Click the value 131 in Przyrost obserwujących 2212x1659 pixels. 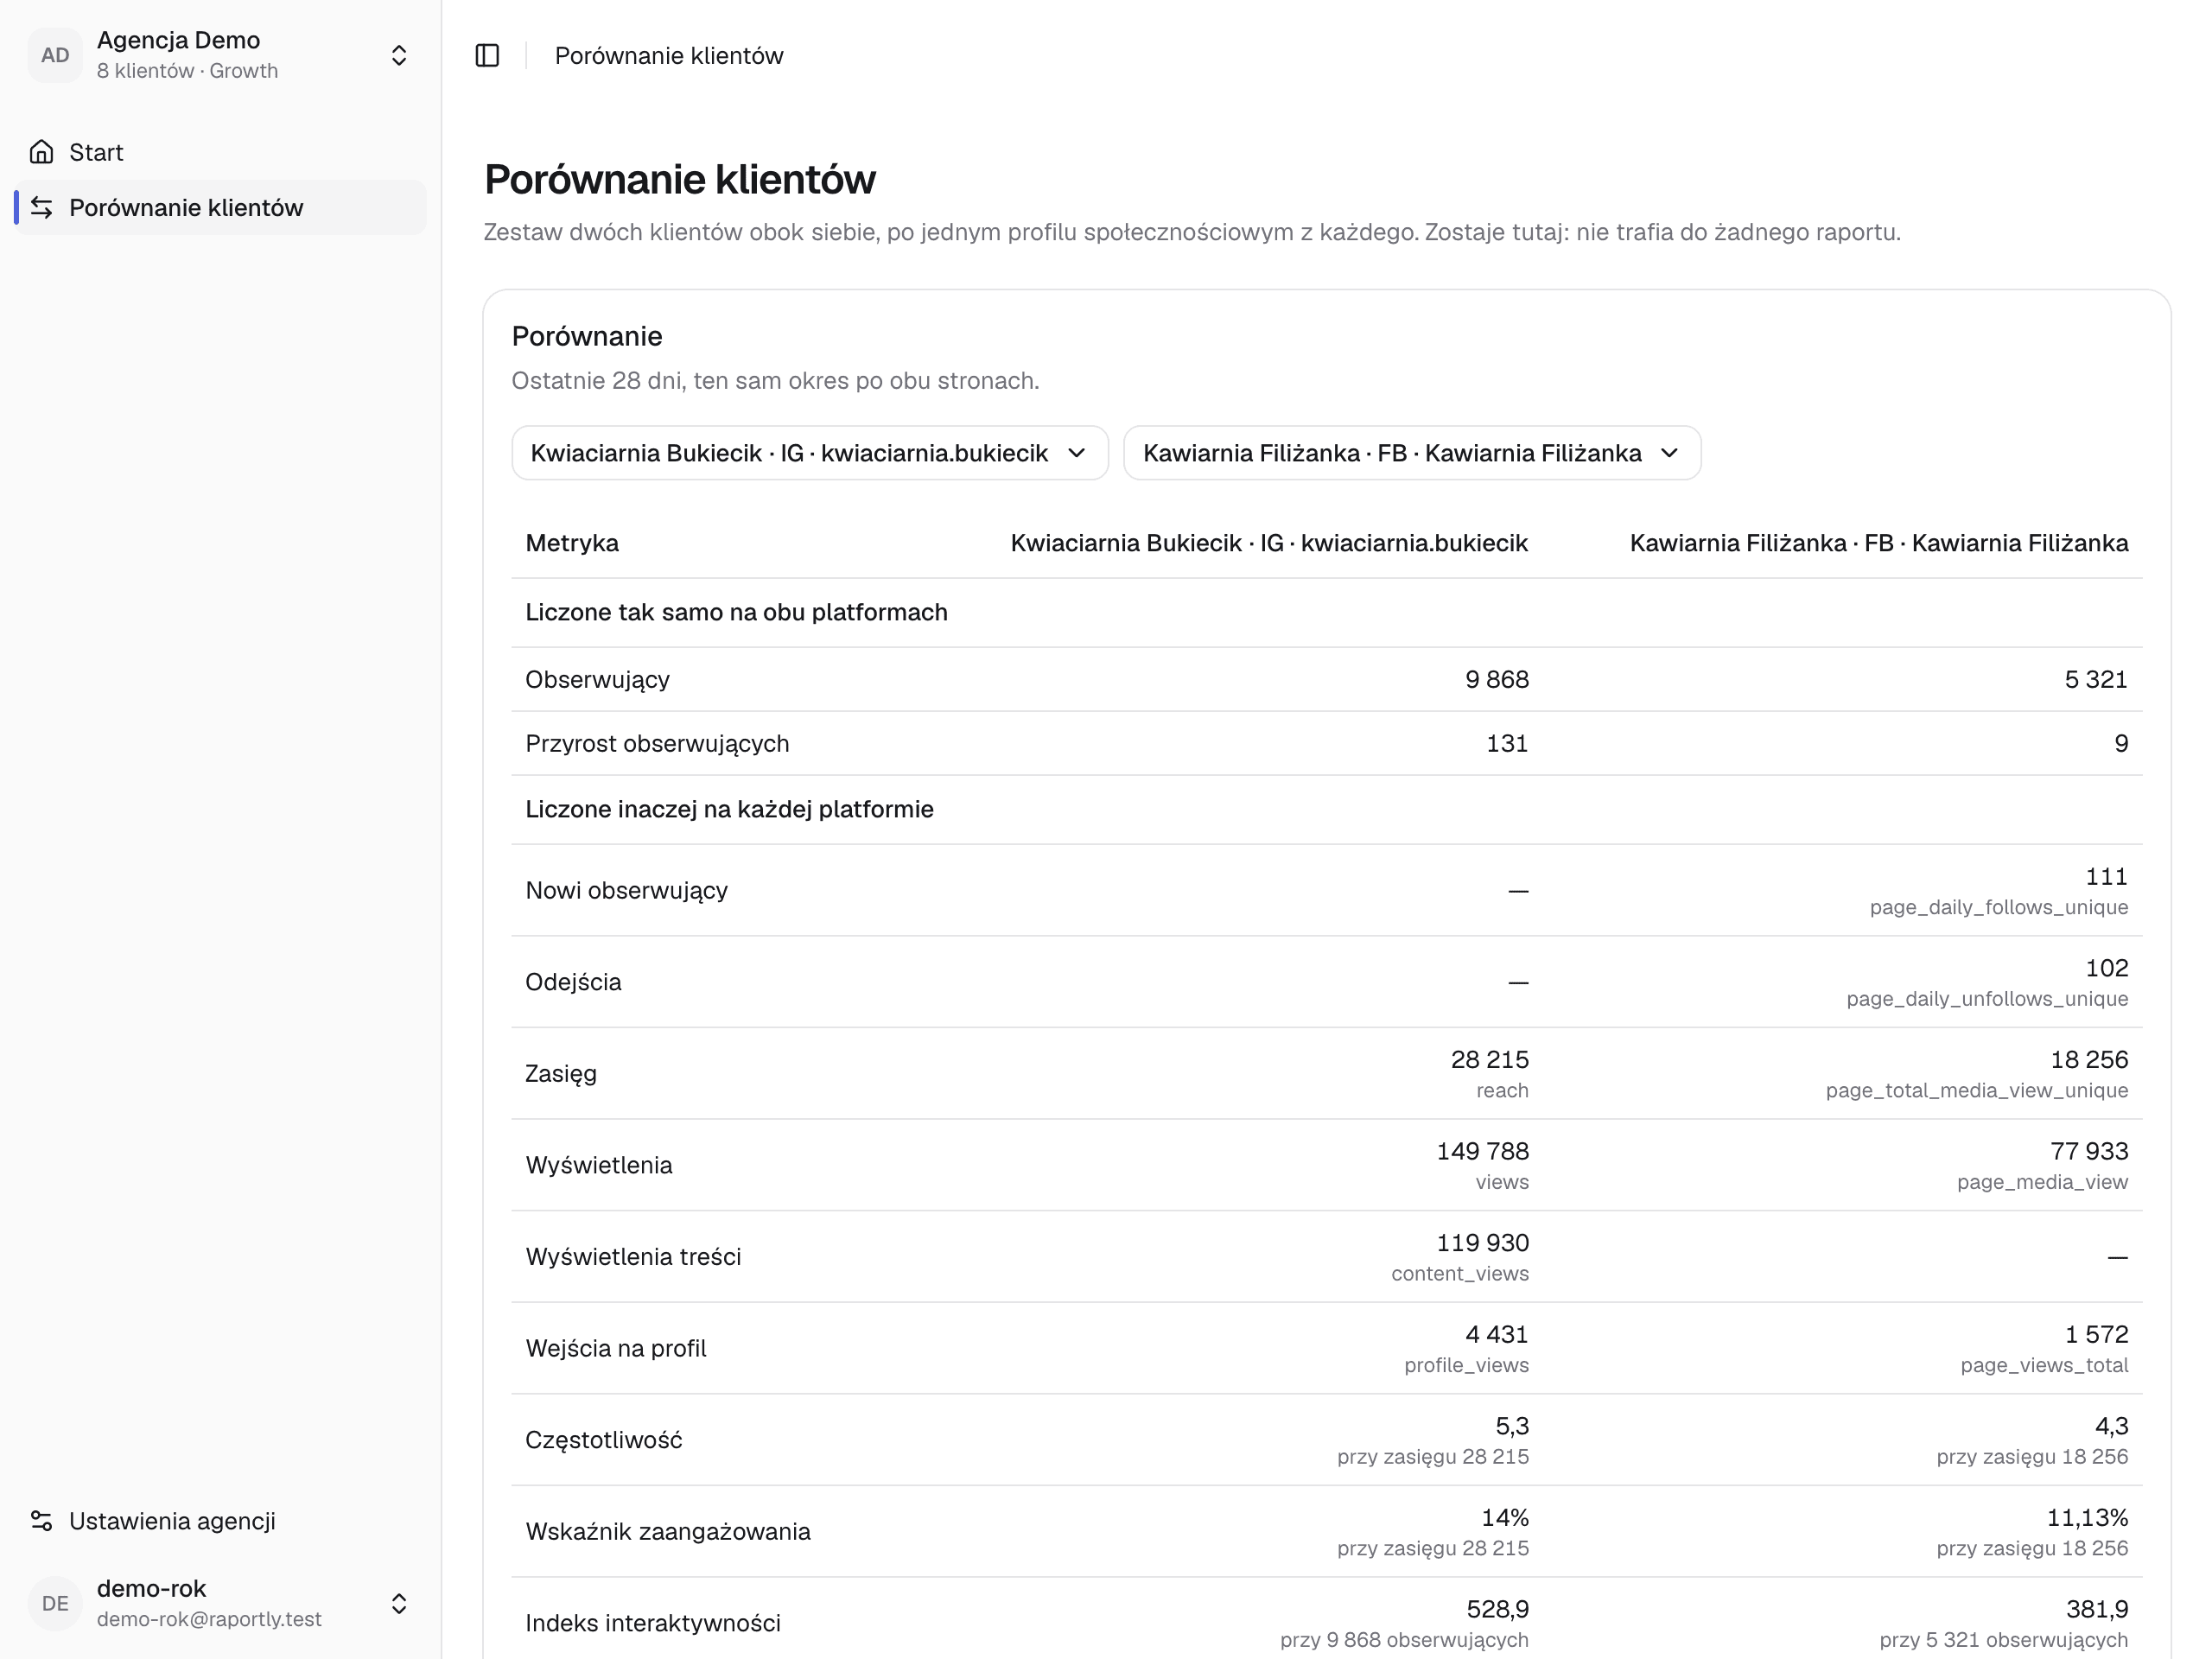tap(1507, 744)
